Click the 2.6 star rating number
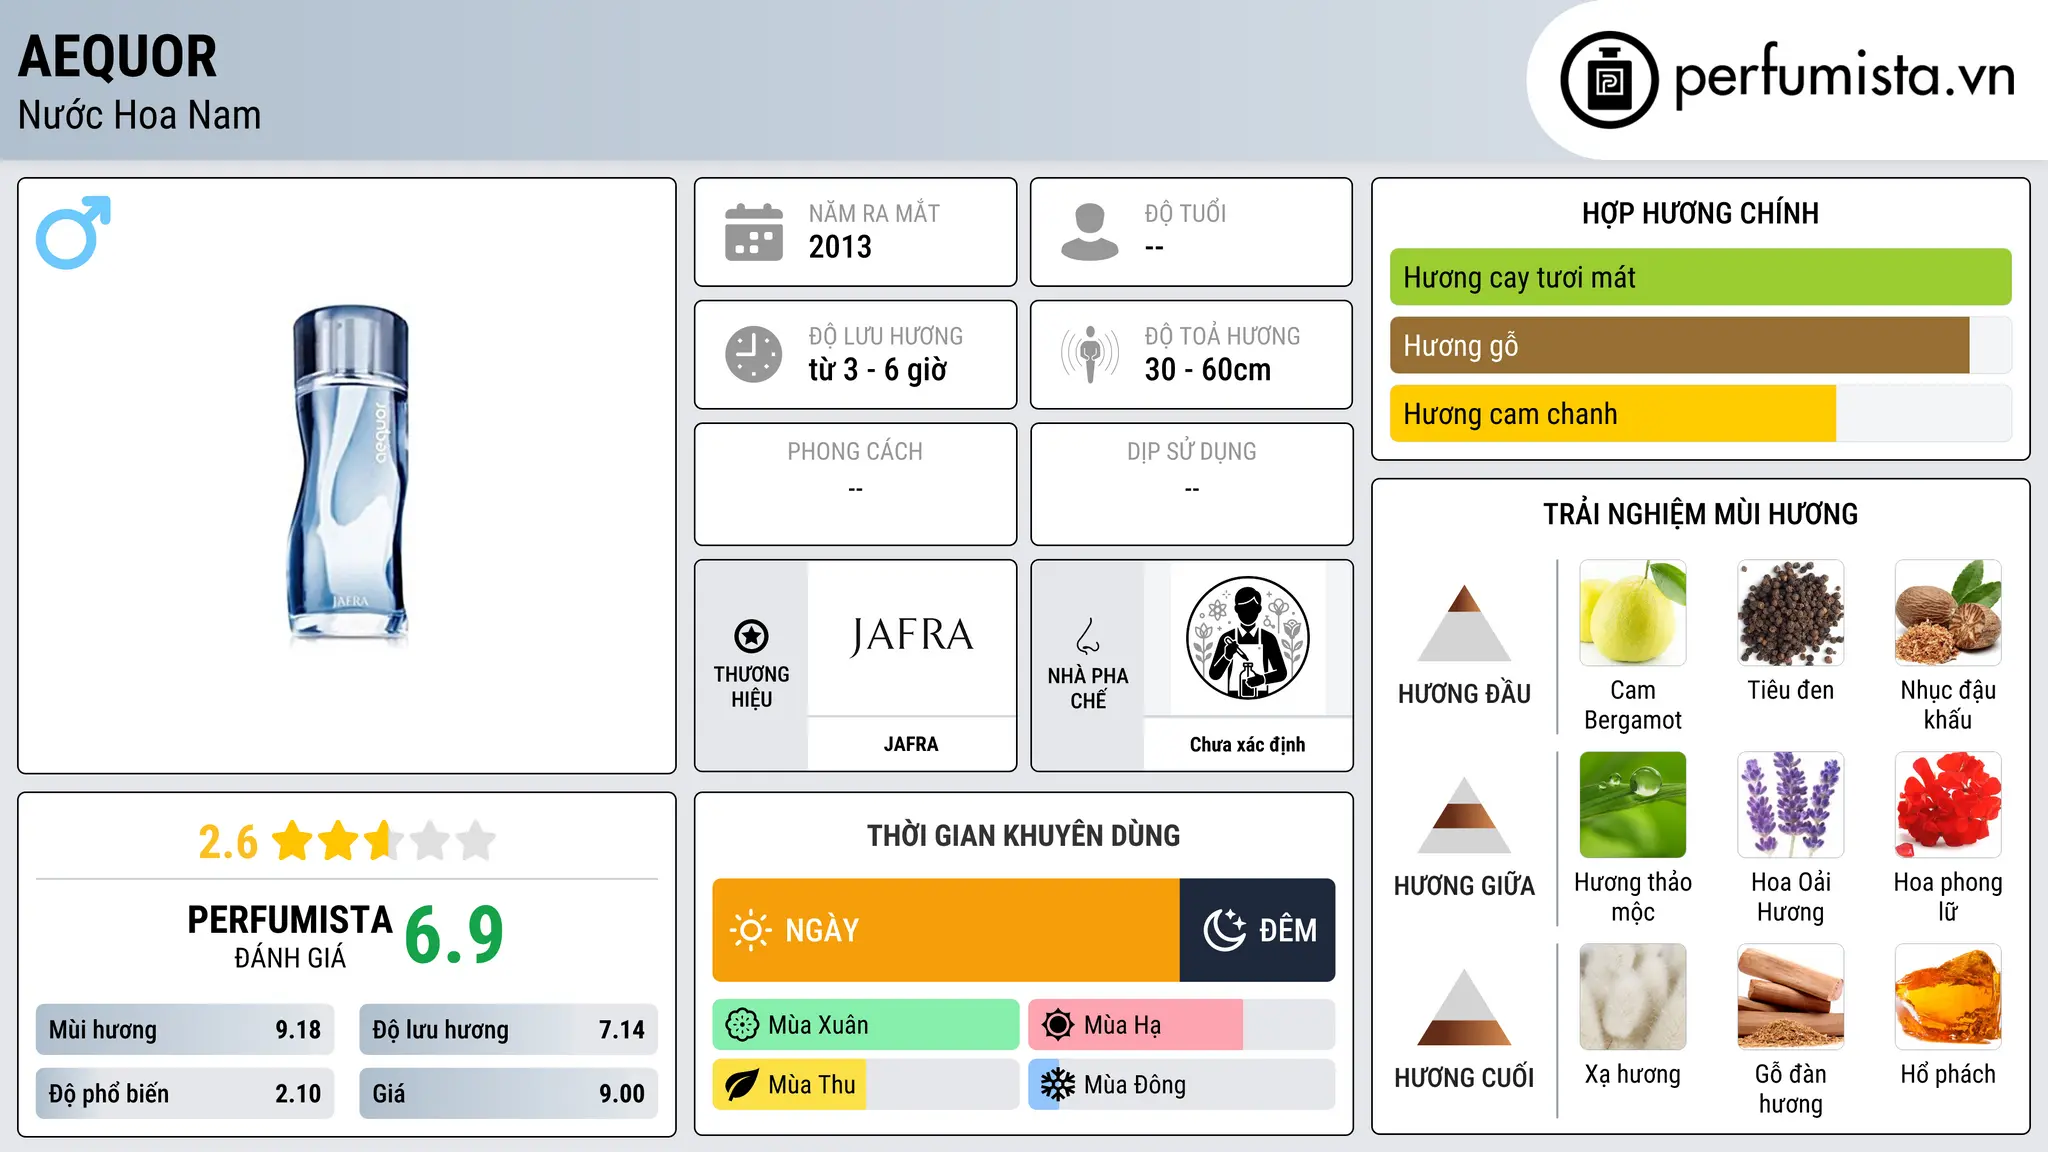The width and height of the screenshot is (2048, 1152). coord(228,842)
